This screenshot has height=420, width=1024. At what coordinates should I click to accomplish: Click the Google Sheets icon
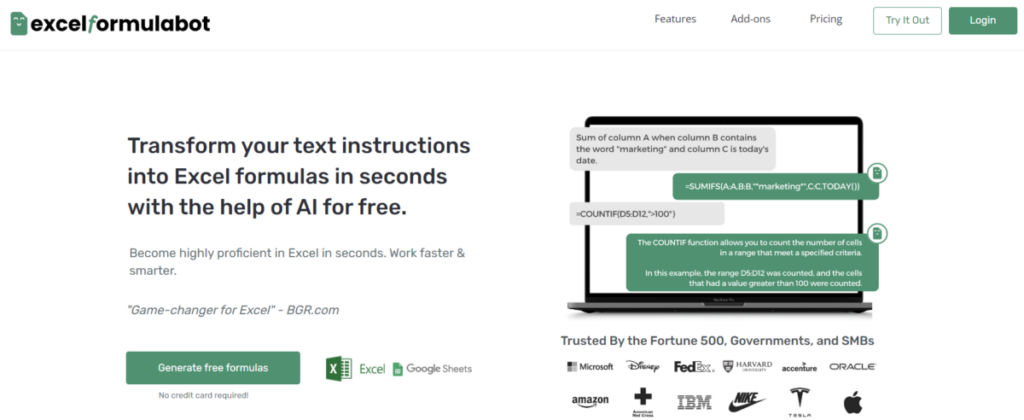(398, 369)
